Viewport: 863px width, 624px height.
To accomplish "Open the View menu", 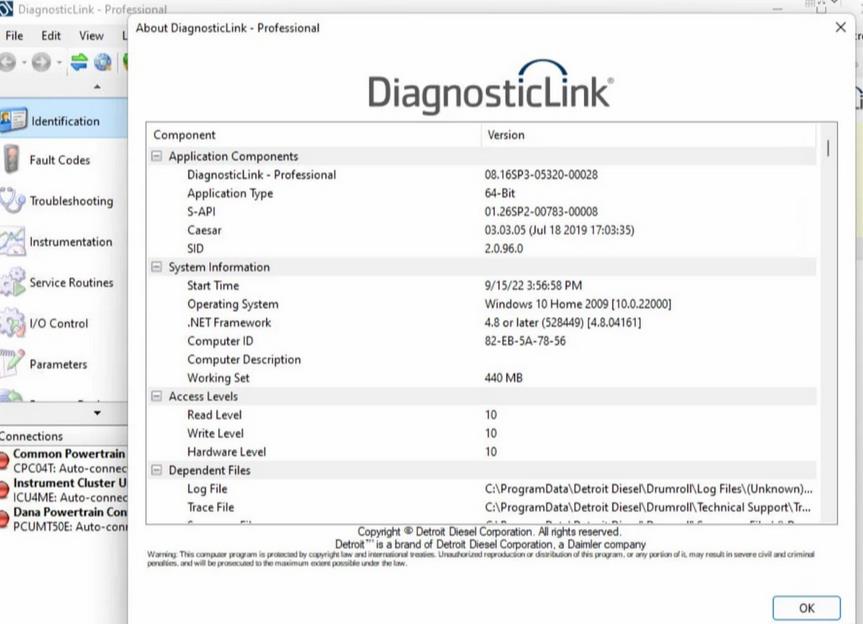I will click(91, 35).
